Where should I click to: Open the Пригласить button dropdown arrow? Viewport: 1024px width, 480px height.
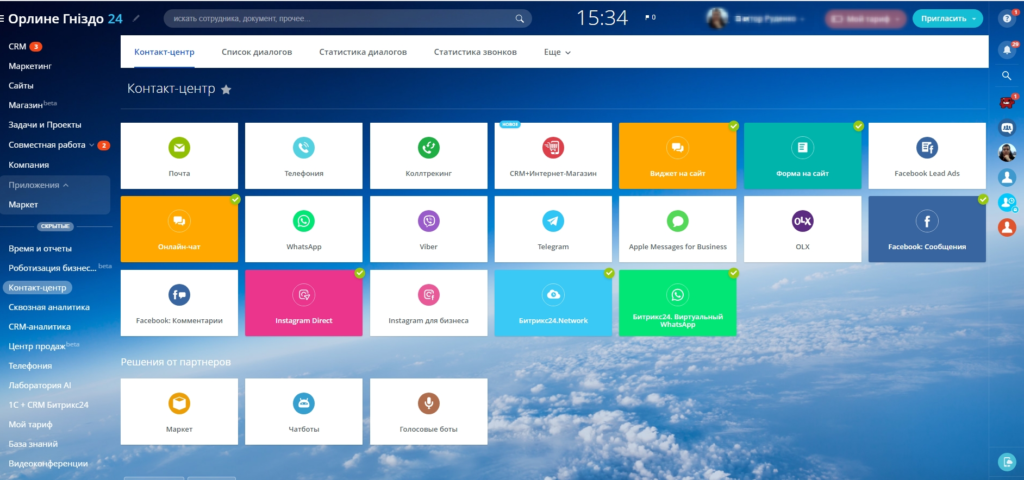click(975, 18)
